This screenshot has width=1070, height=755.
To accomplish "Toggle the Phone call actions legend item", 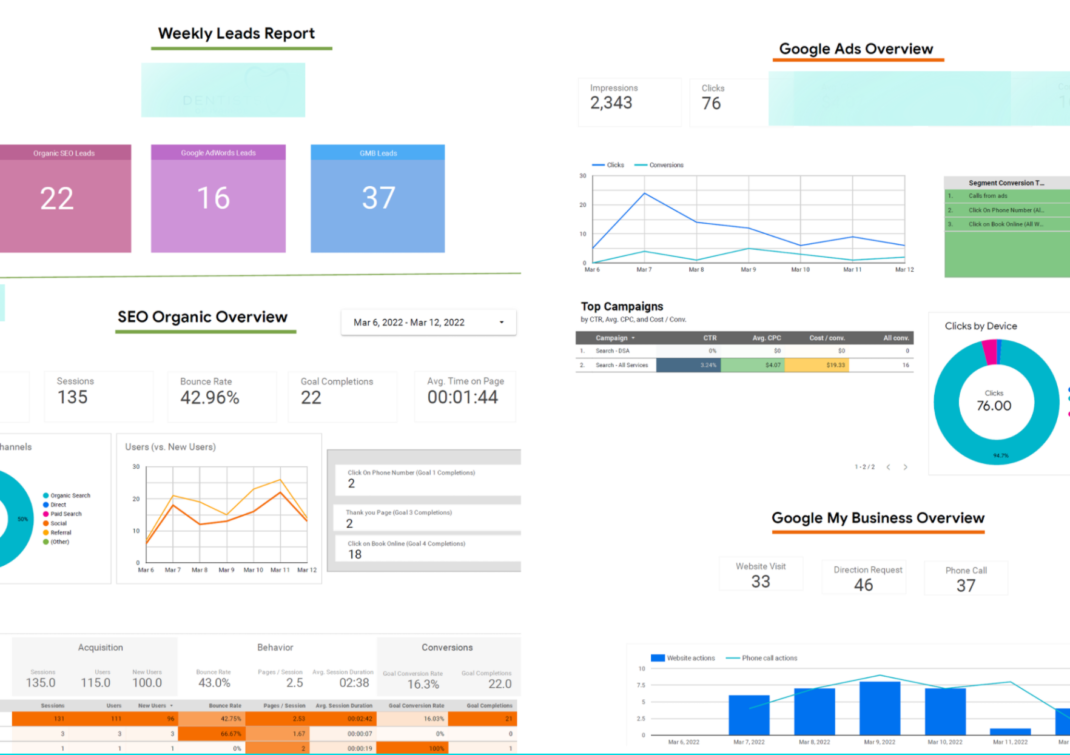I will point(762,658).
